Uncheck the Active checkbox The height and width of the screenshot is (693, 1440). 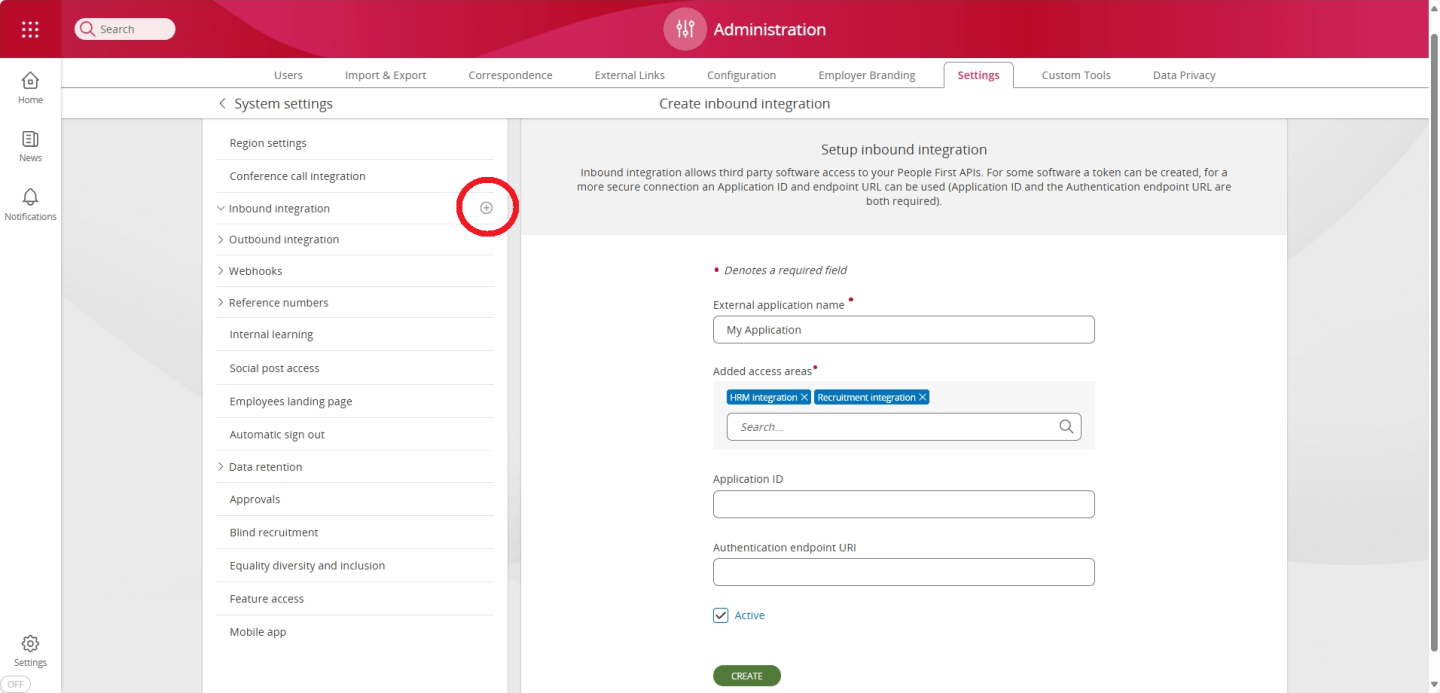point(721,615)
